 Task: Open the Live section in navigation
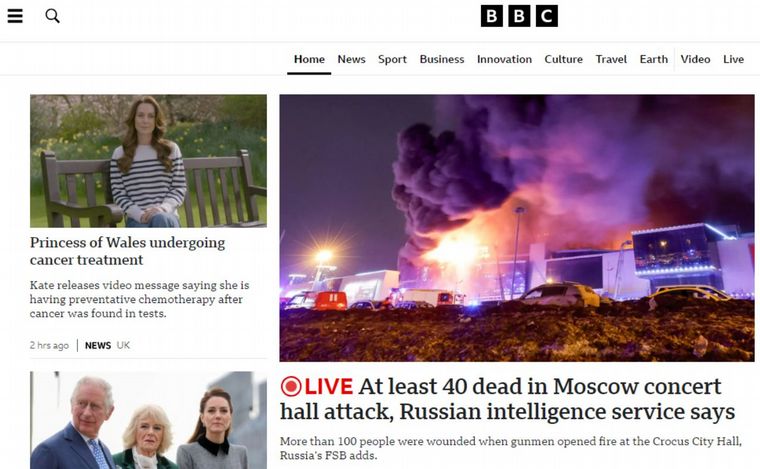tap(733, 59)
